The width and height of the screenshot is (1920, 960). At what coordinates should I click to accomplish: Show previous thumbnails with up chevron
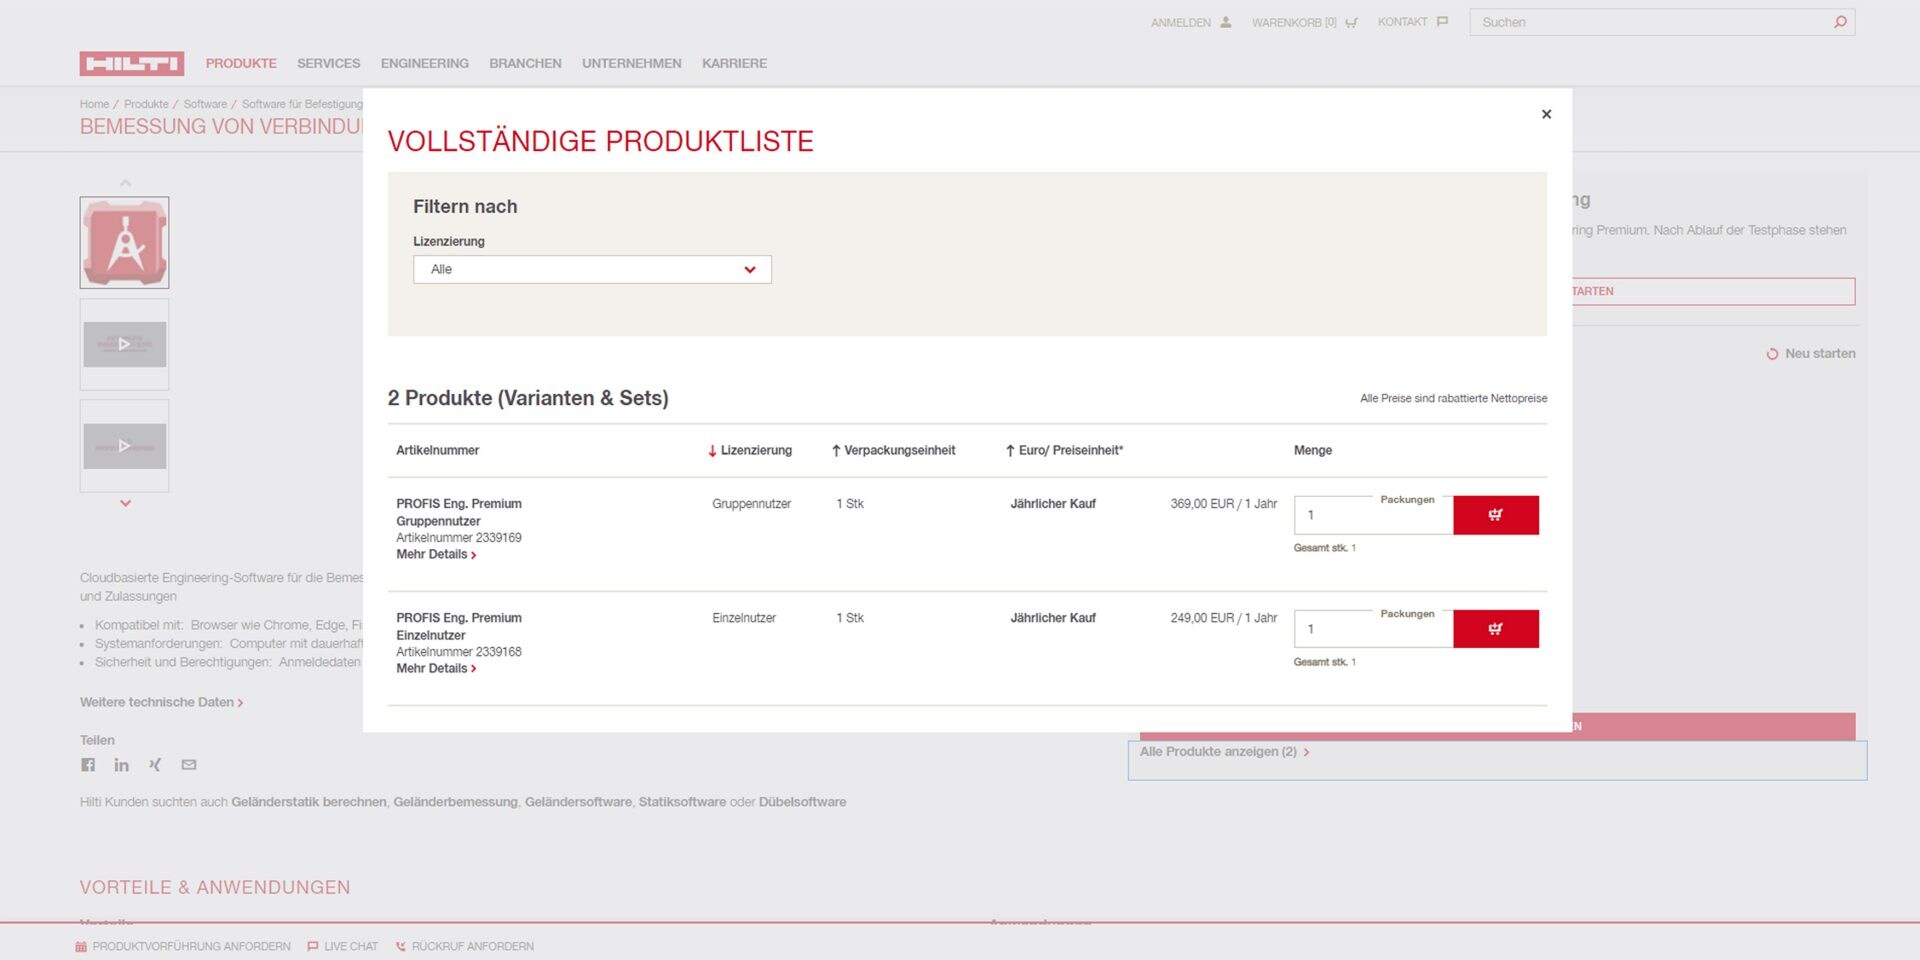click(125, 183)
